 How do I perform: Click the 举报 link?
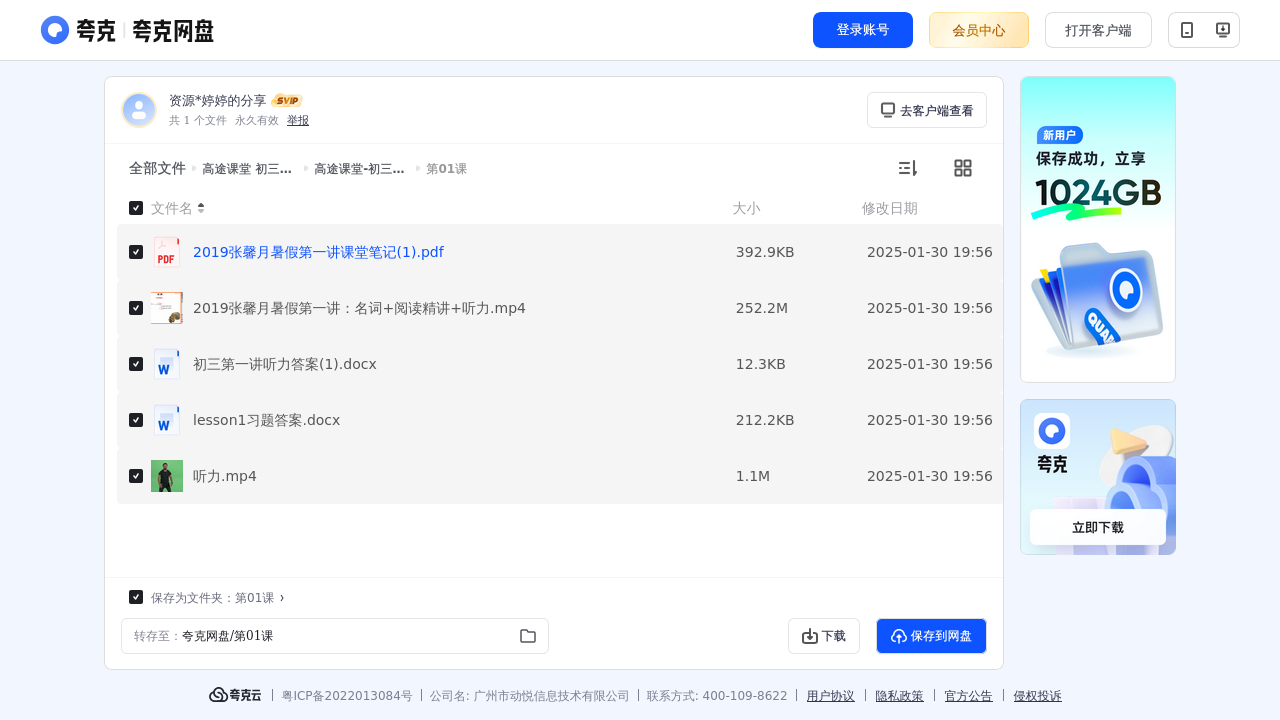[x=298, y=120]
